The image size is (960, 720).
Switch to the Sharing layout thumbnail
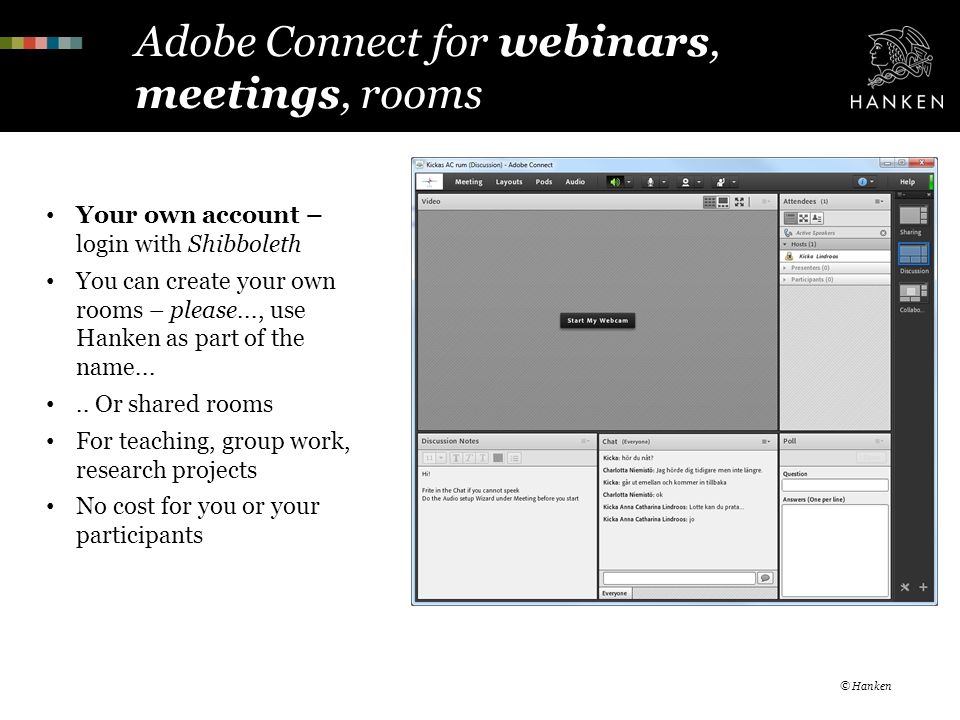913,216
